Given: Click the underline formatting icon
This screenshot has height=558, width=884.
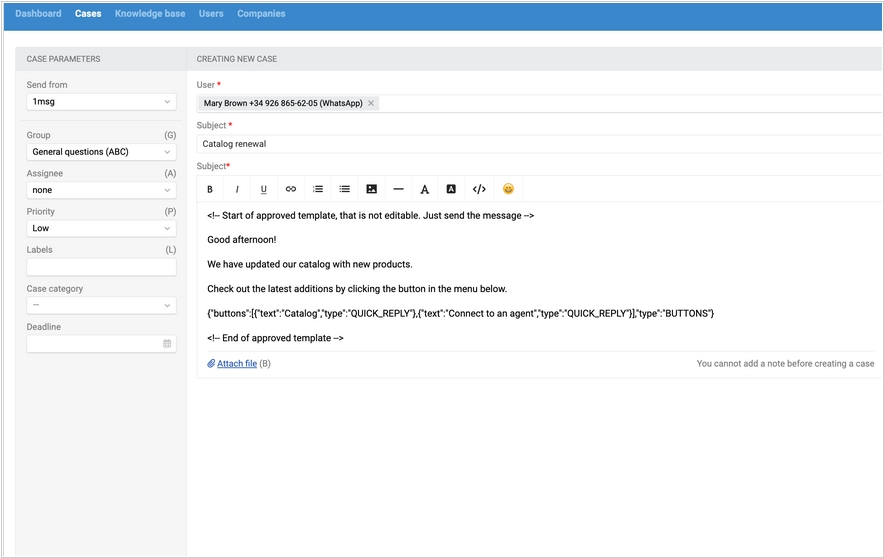Looking at the screenshot, I should pyautogui.click(x=264, y=189).
